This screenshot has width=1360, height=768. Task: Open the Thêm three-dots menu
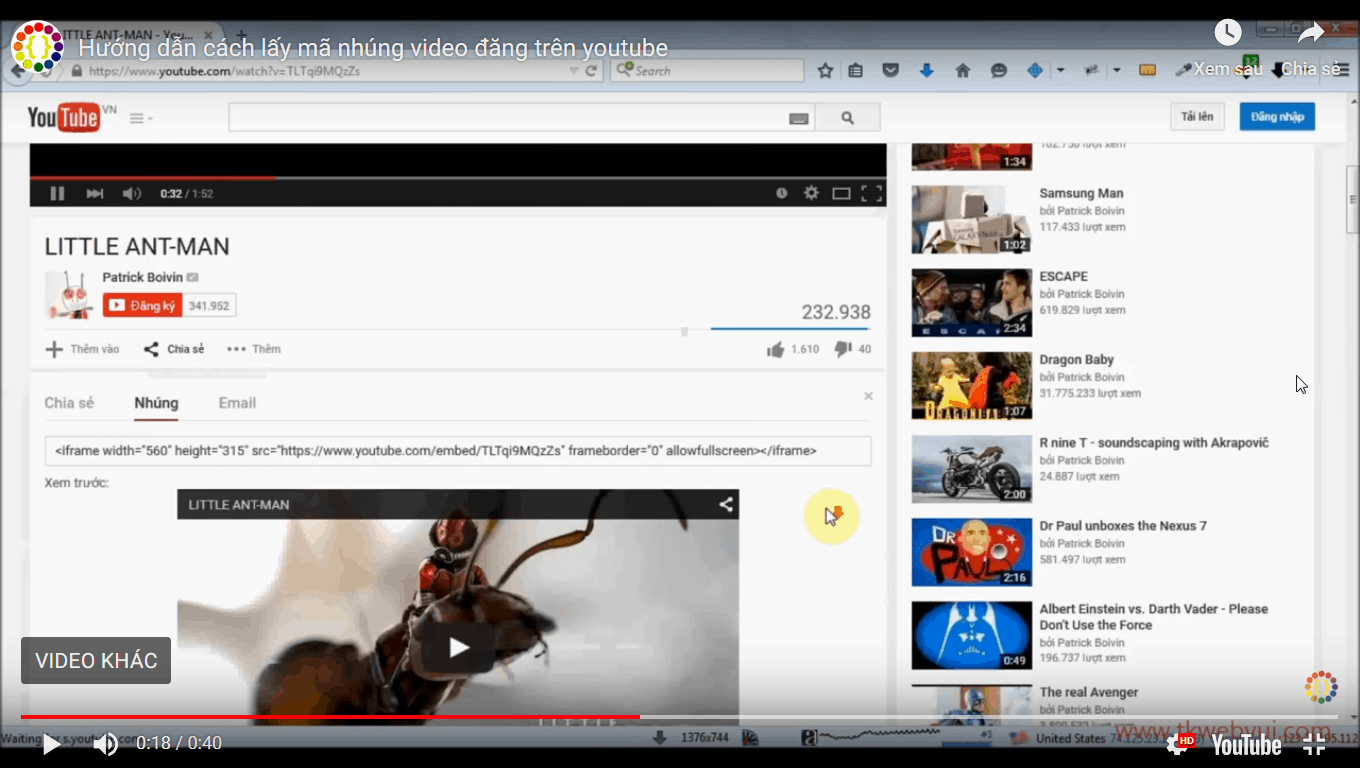point(254,349)
